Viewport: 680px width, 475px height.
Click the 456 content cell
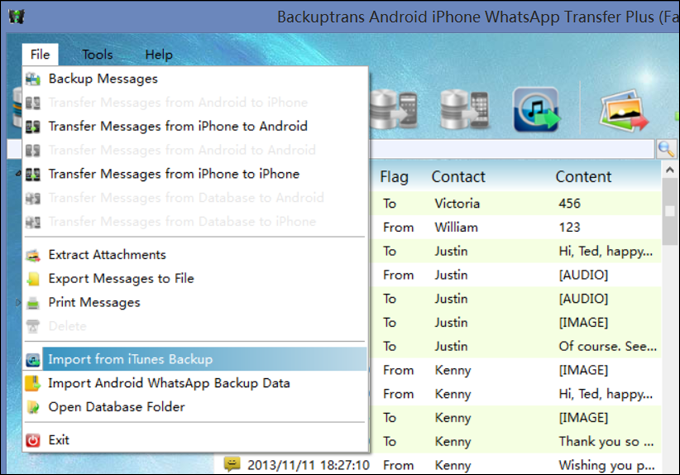(x=569, y=203)
